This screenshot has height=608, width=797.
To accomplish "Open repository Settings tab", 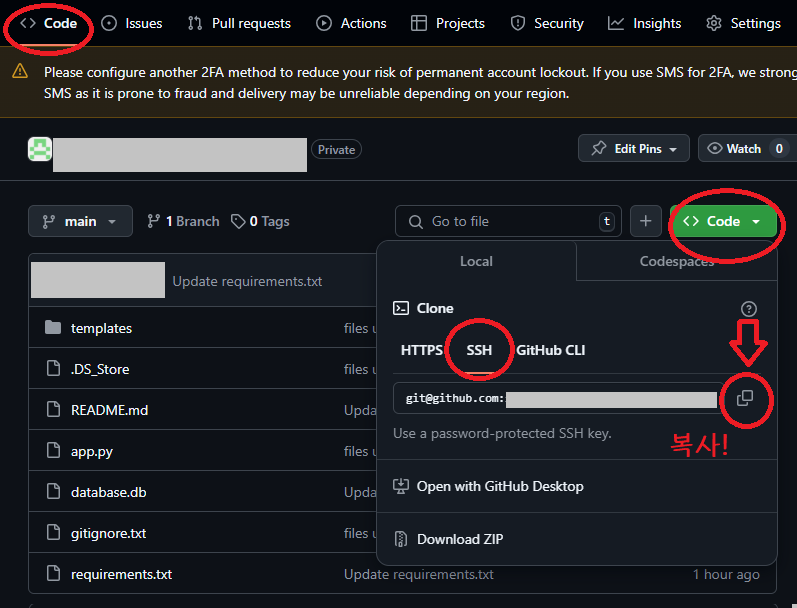I will [743, 23].
